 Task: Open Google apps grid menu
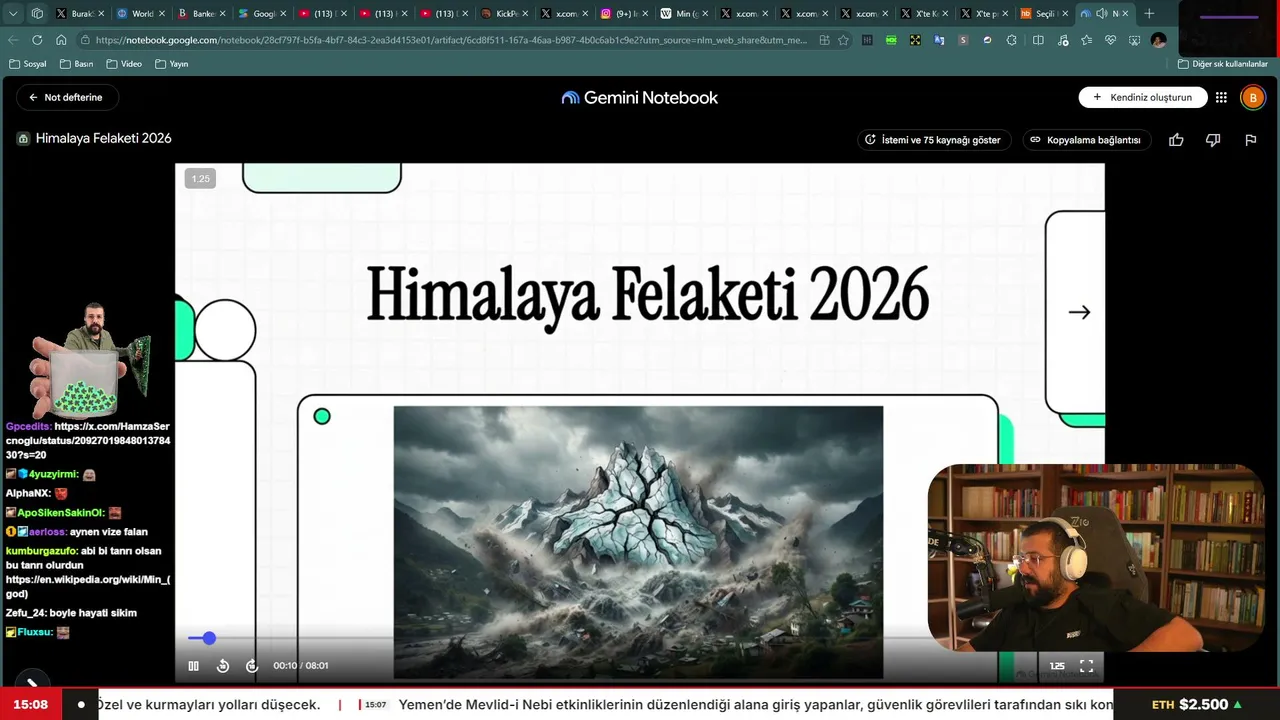point(1221,97)
